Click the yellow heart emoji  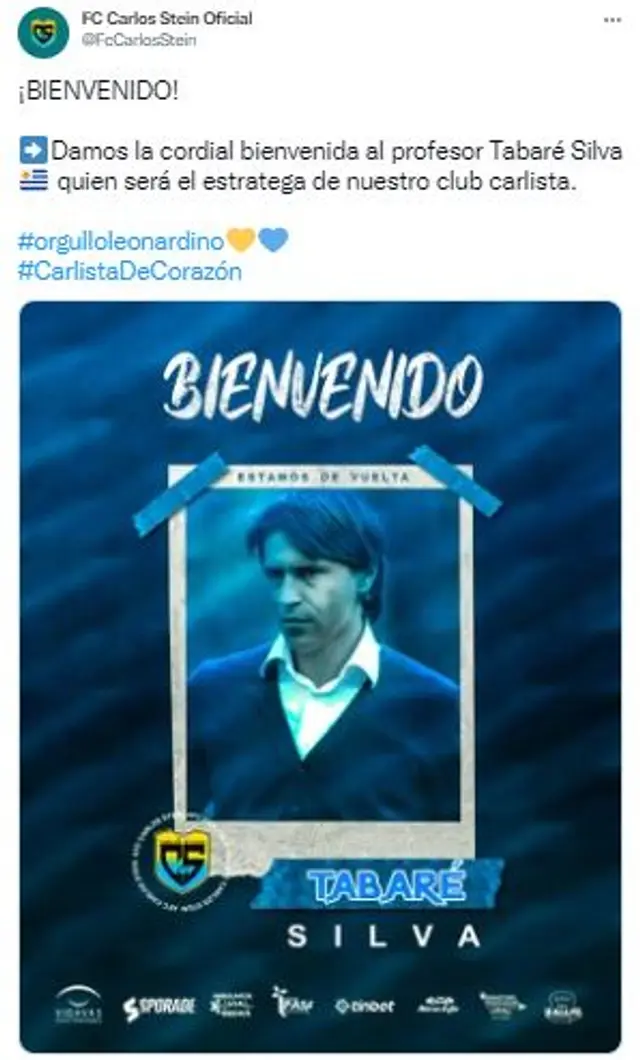241,240
